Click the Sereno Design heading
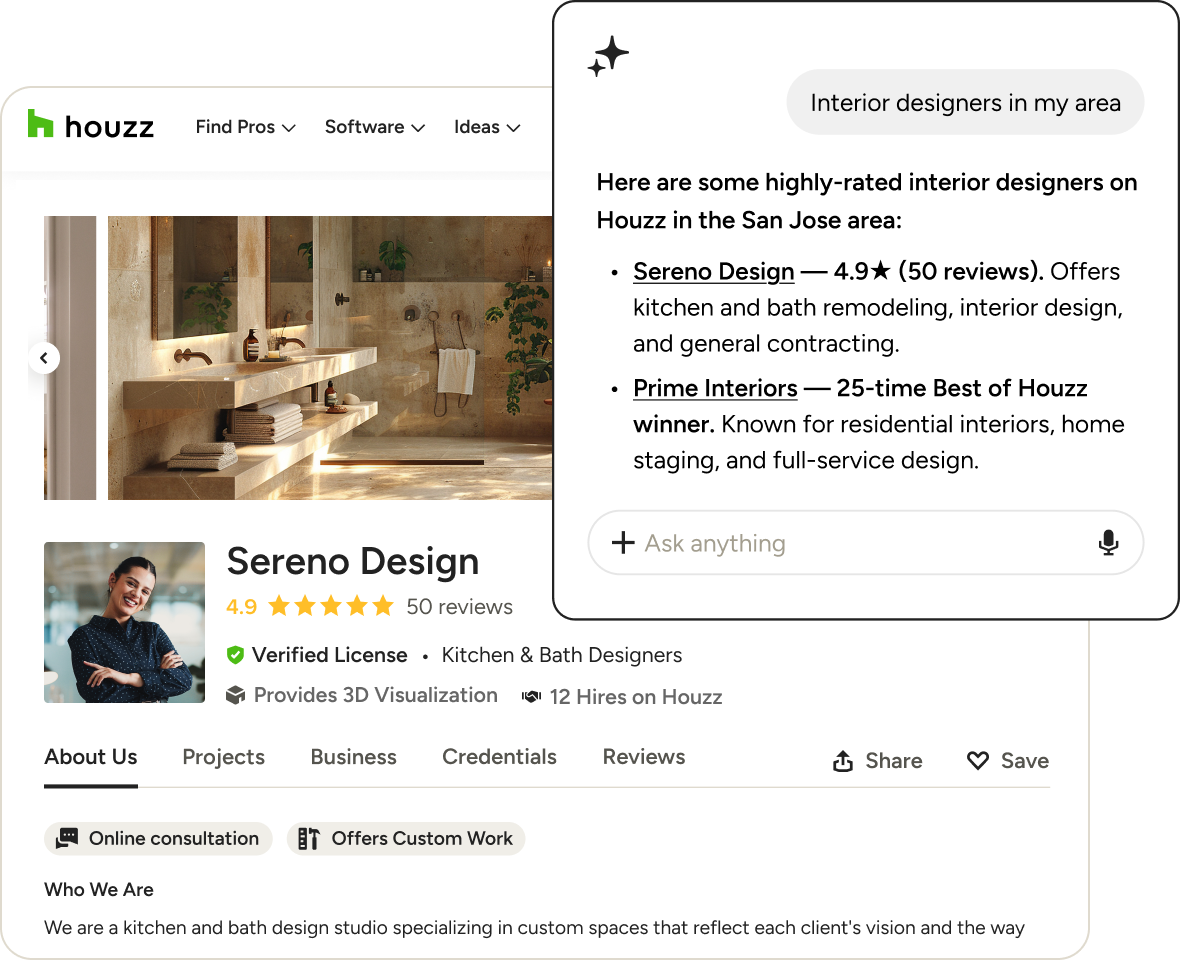 coord(353,561)
